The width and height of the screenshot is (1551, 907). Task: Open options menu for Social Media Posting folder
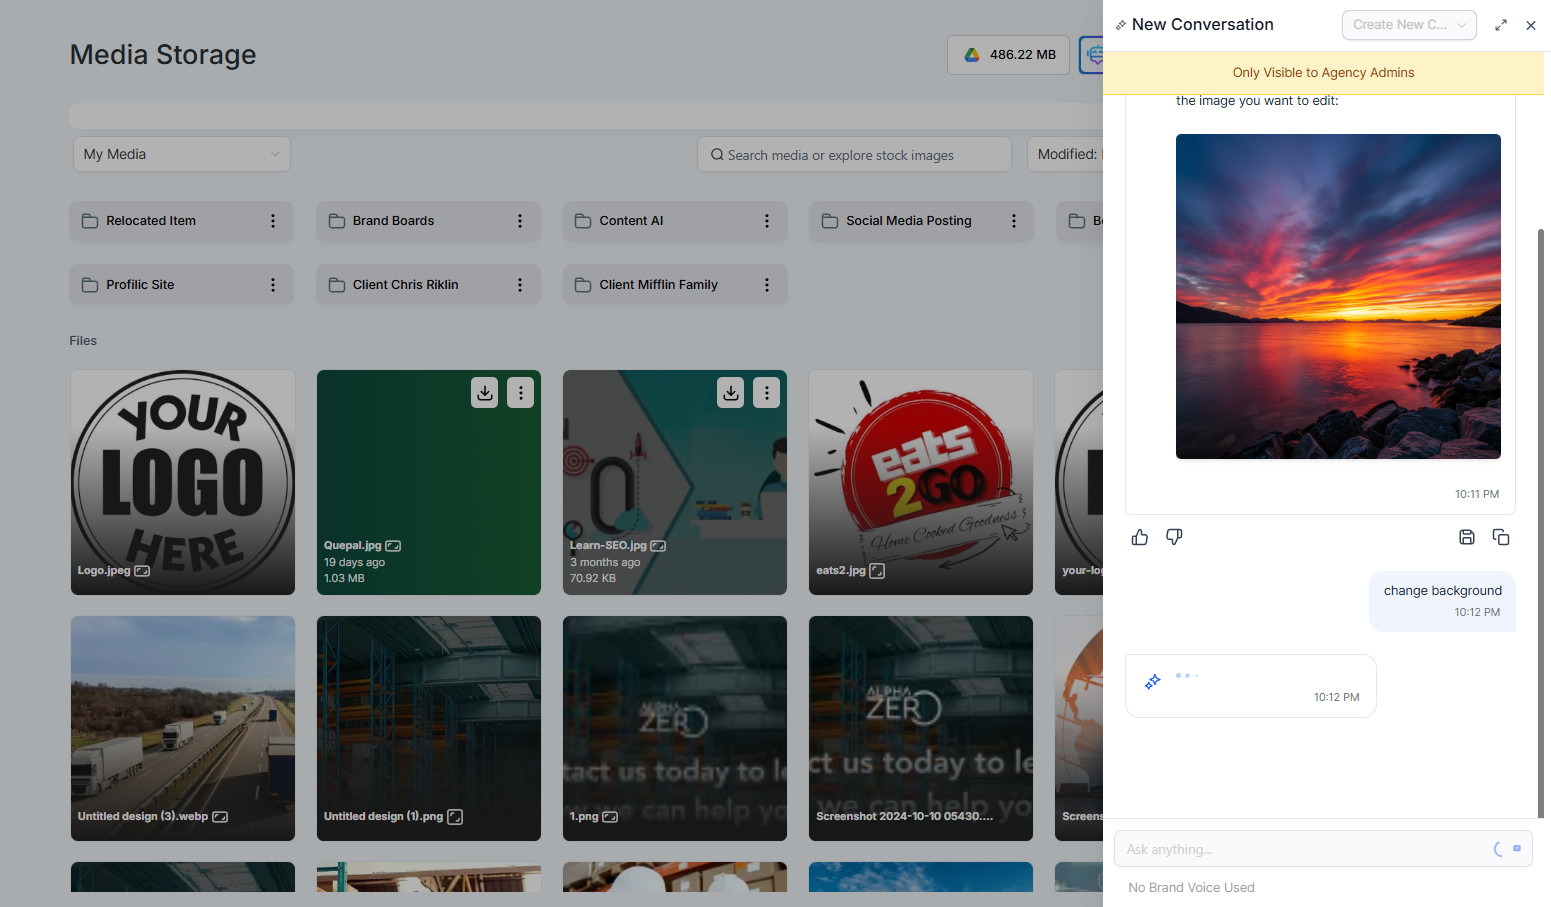tap(1014, 221)
